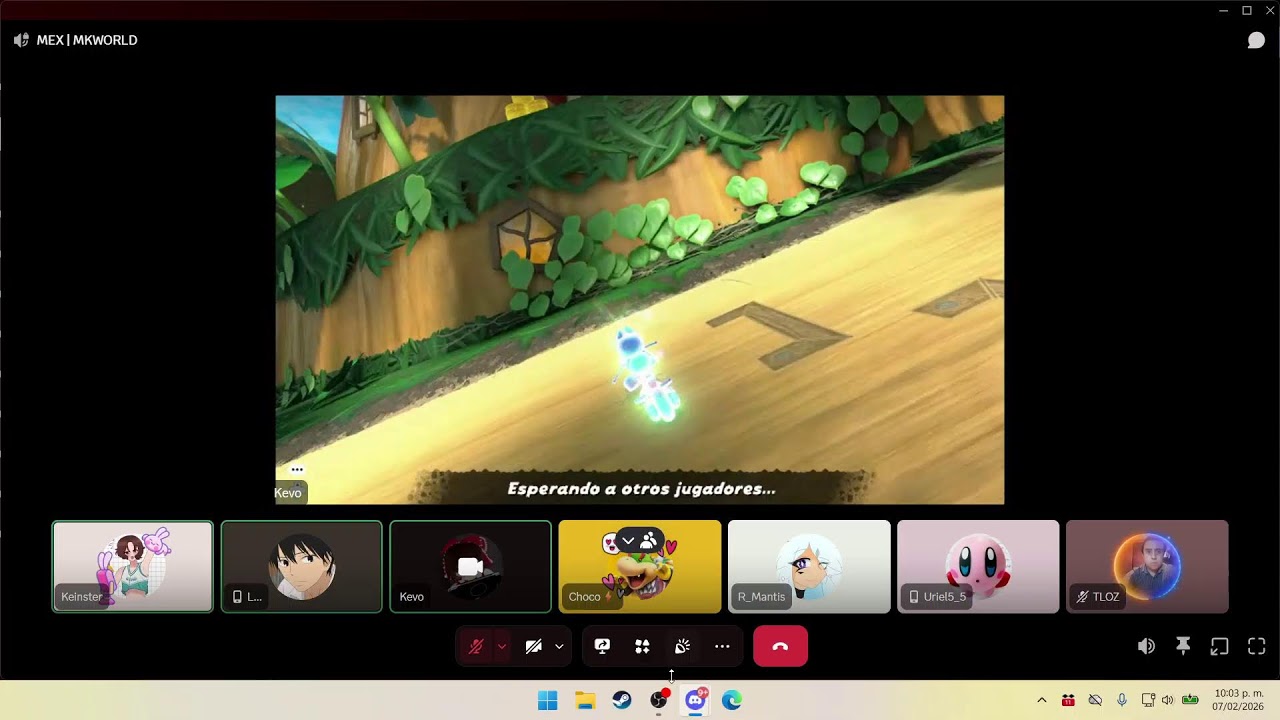This screenshot has width=1280, height=720.
Task: Open the Windows Start menu
Action: coord(548,700)
